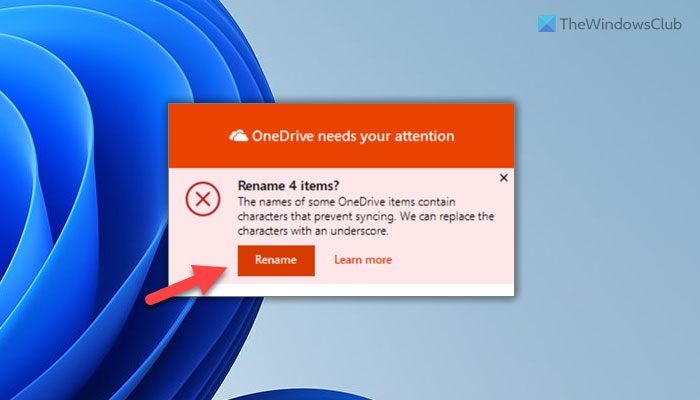Dismiss the rename notification with X
This screenshot has width=700, height=400.
pyautogui.click(x=504, y=178)
